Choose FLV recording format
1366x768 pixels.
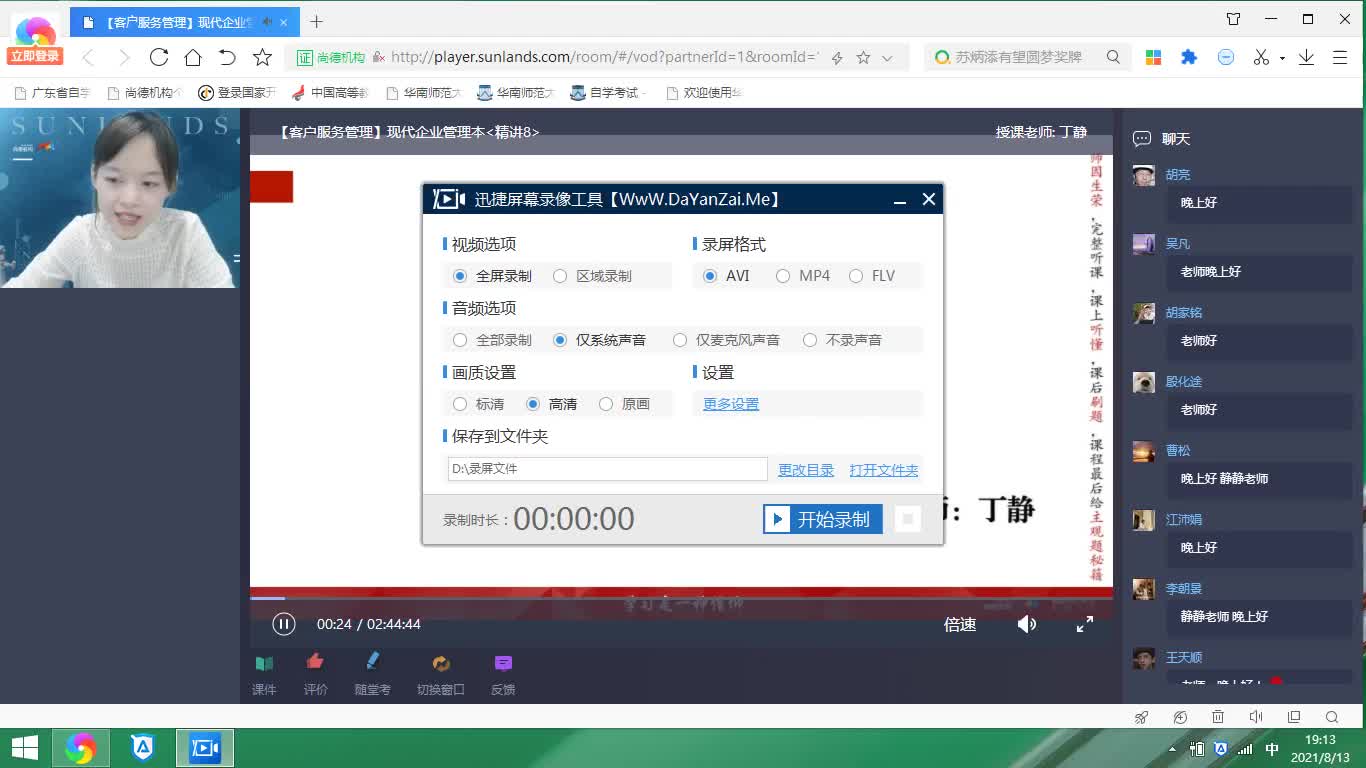(x=872, y=276)
